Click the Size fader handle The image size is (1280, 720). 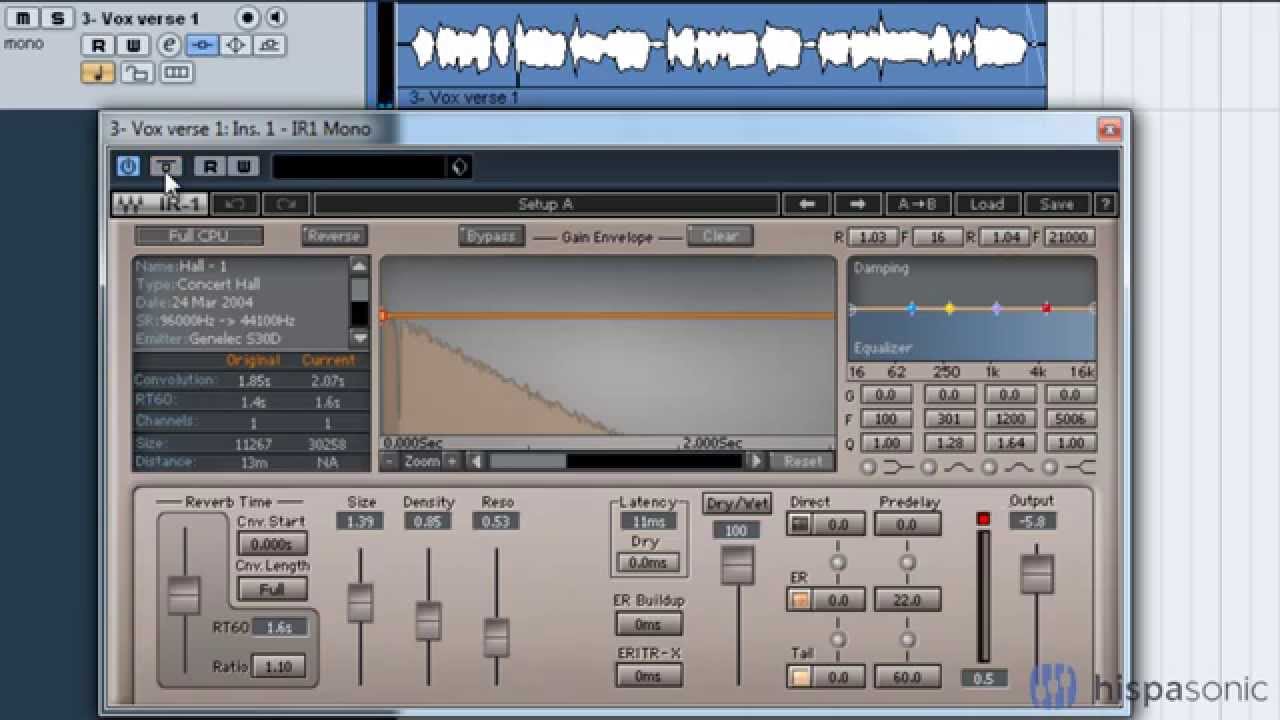[360, 603]
